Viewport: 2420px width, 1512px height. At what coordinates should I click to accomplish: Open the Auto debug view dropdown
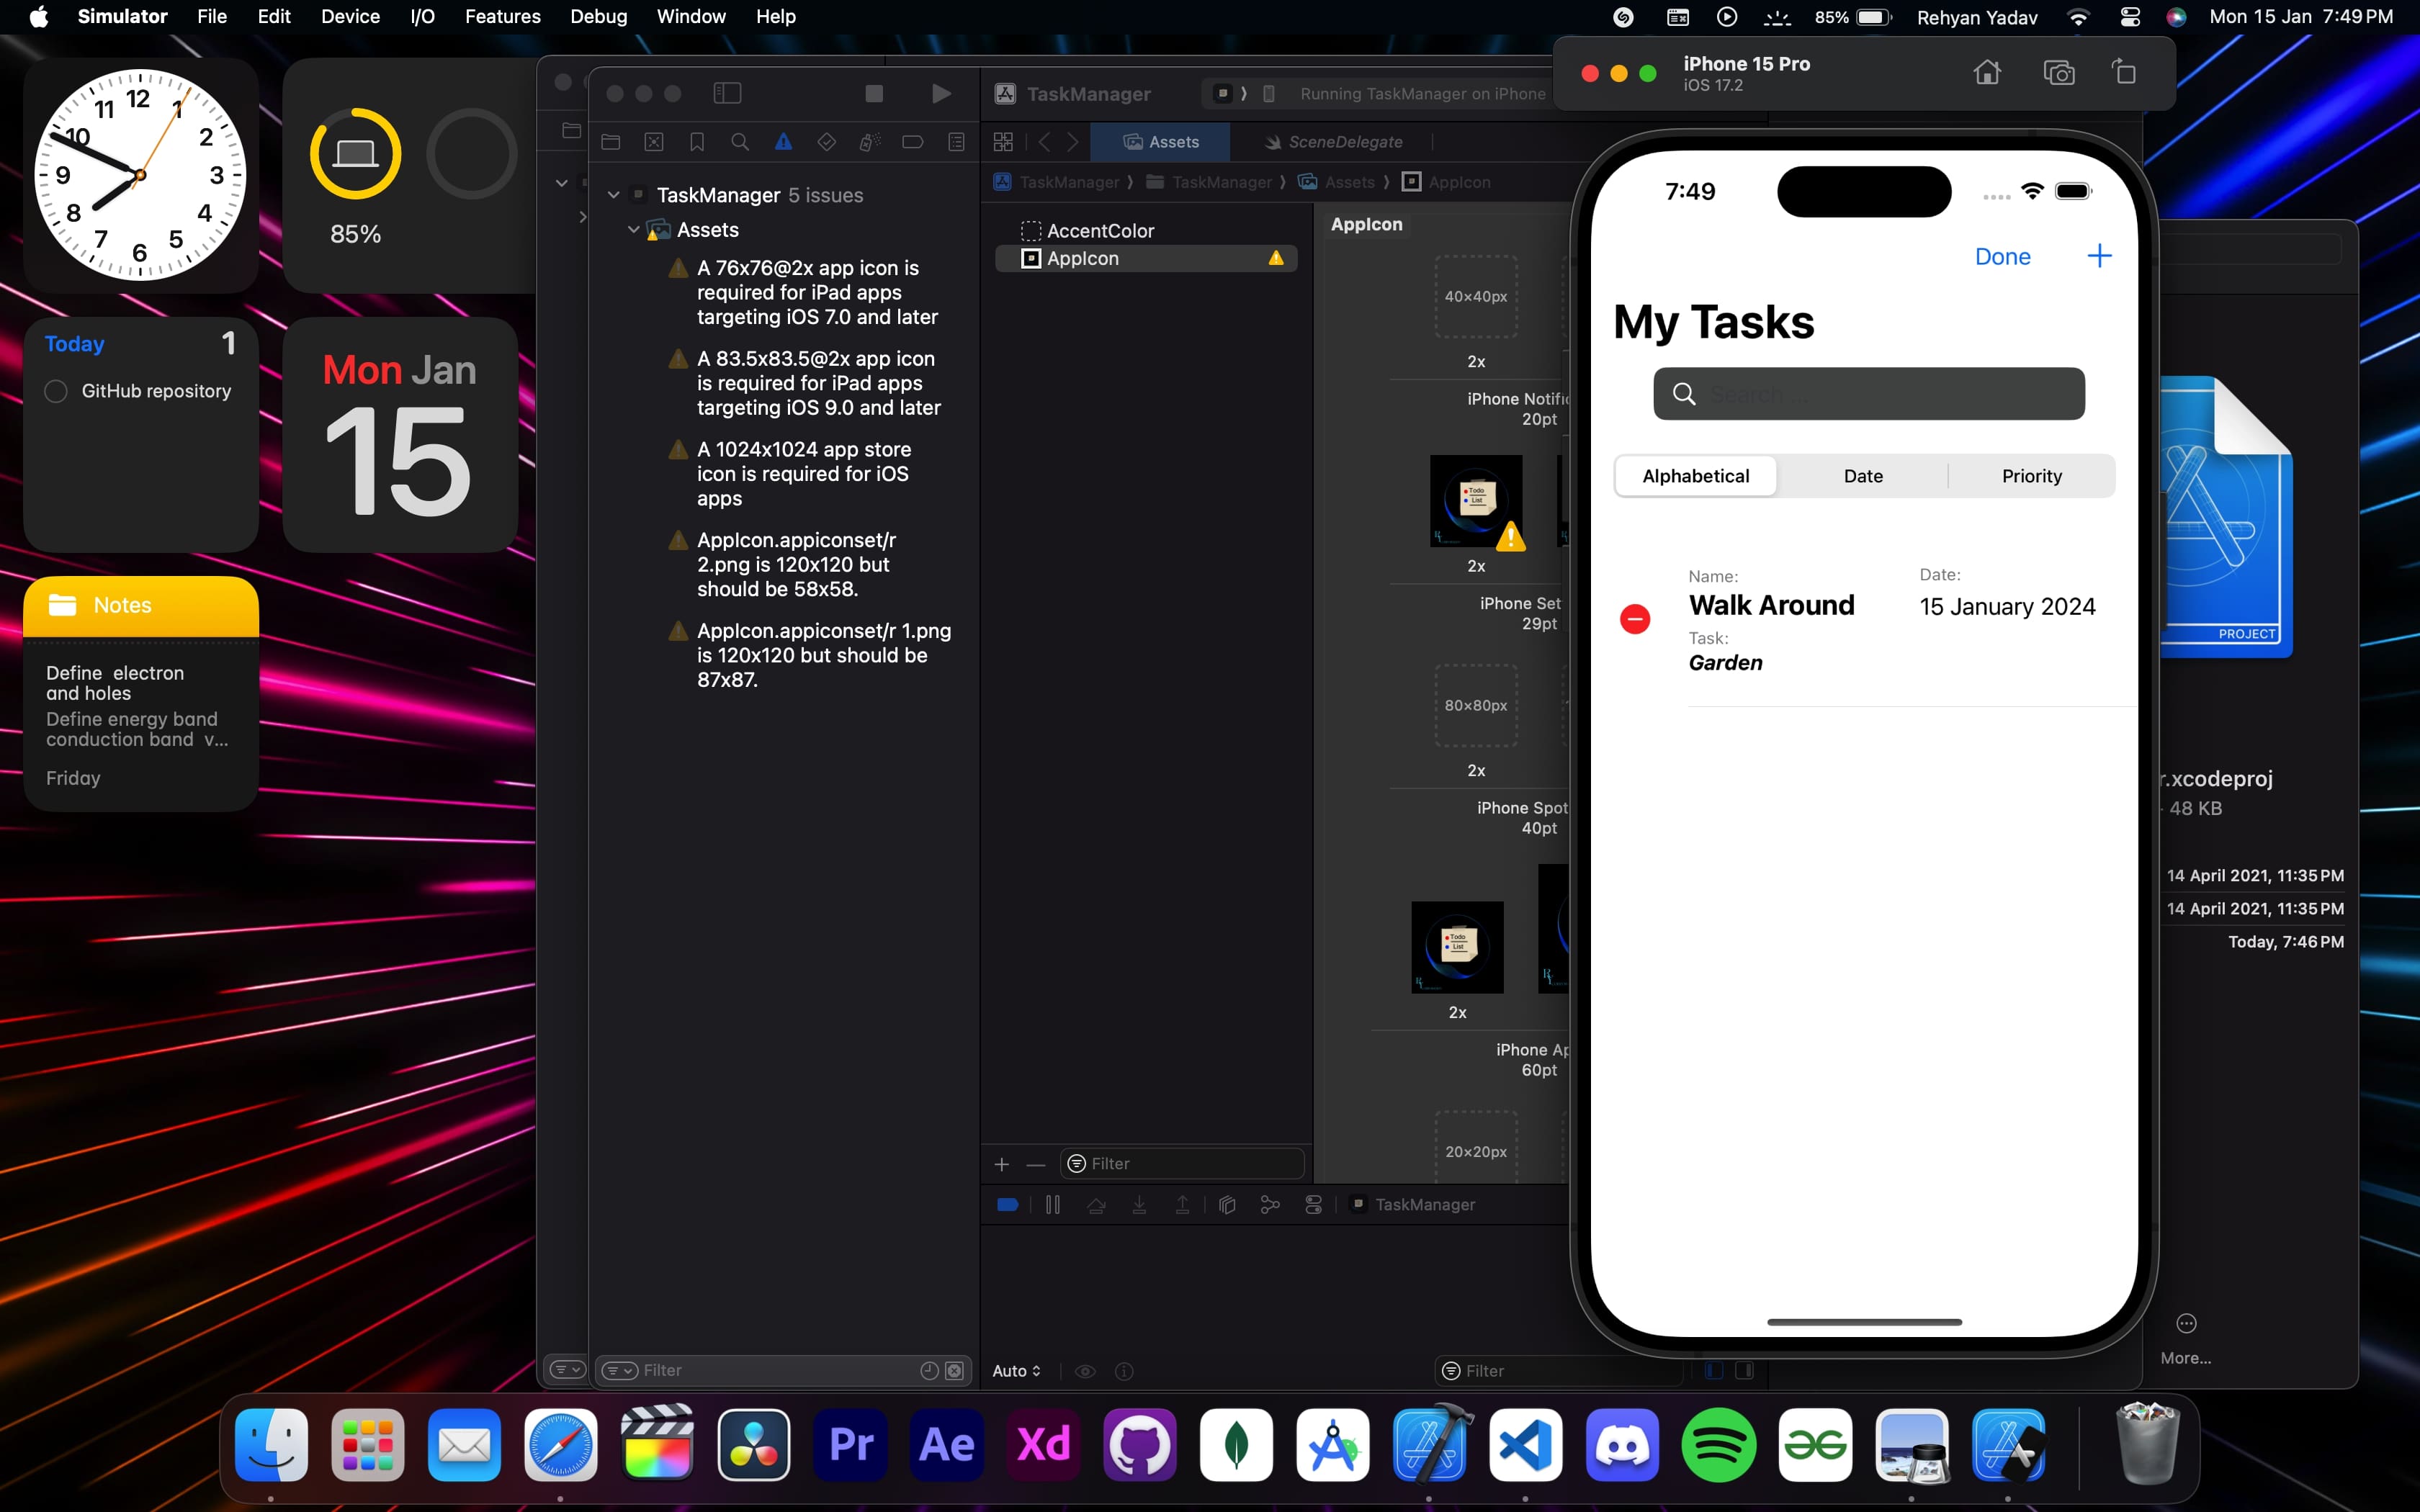pos(1016,1371)
